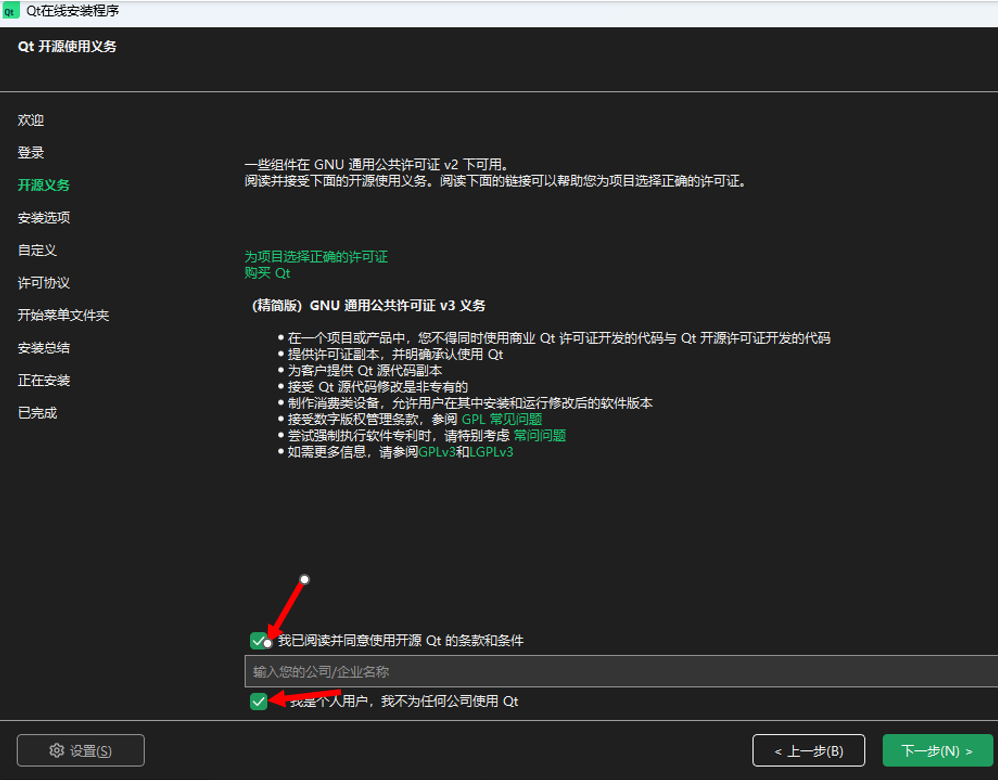Image resolution: width=998 pixels, height=780 pixels.
Task: Select the 已完成 step in the sidebar
Action: 37,413
